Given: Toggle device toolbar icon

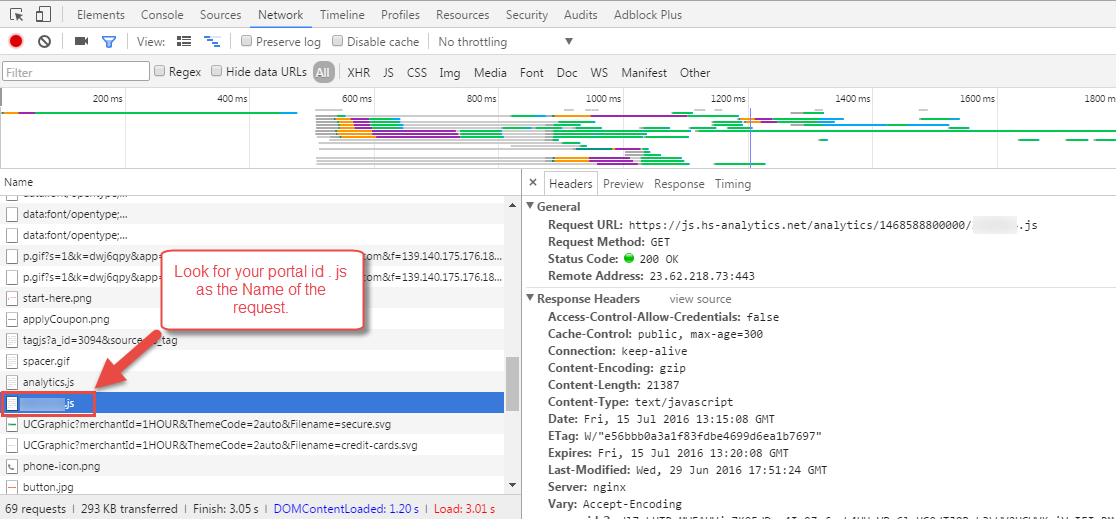Looking at the screenshot, I should pos(43,14).
